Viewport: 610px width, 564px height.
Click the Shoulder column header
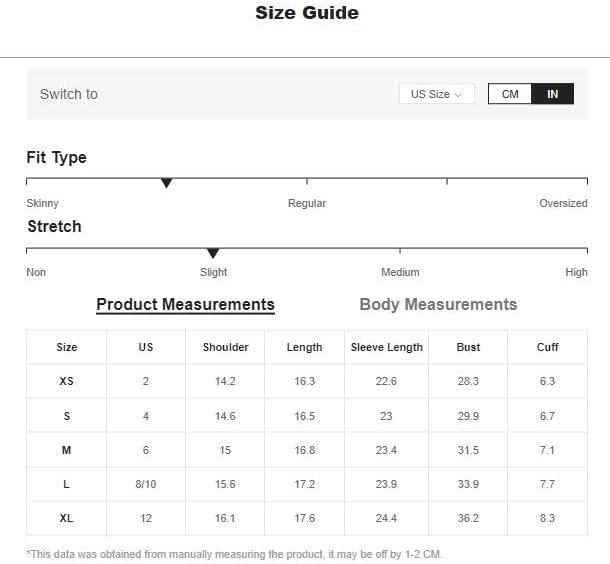pos(225,347)
